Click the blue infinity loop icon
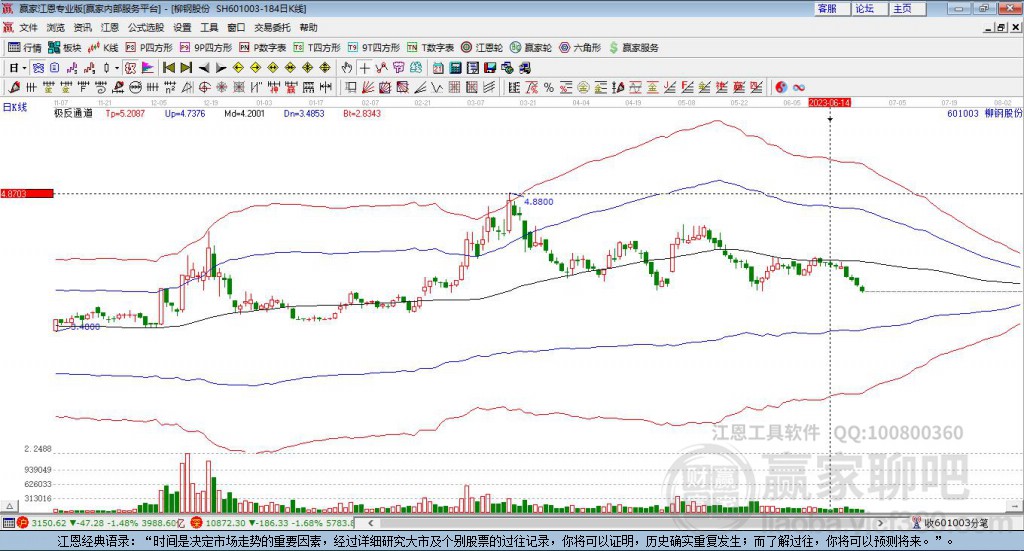 coord(798,87)
